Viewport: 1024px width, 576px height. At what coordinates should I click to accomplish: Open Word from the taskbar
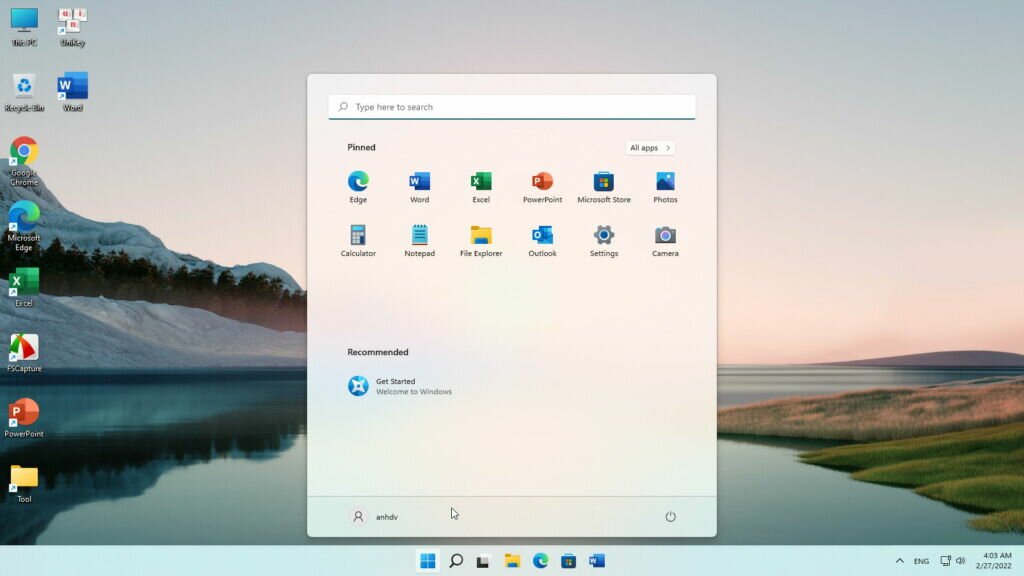coord(596,561)
